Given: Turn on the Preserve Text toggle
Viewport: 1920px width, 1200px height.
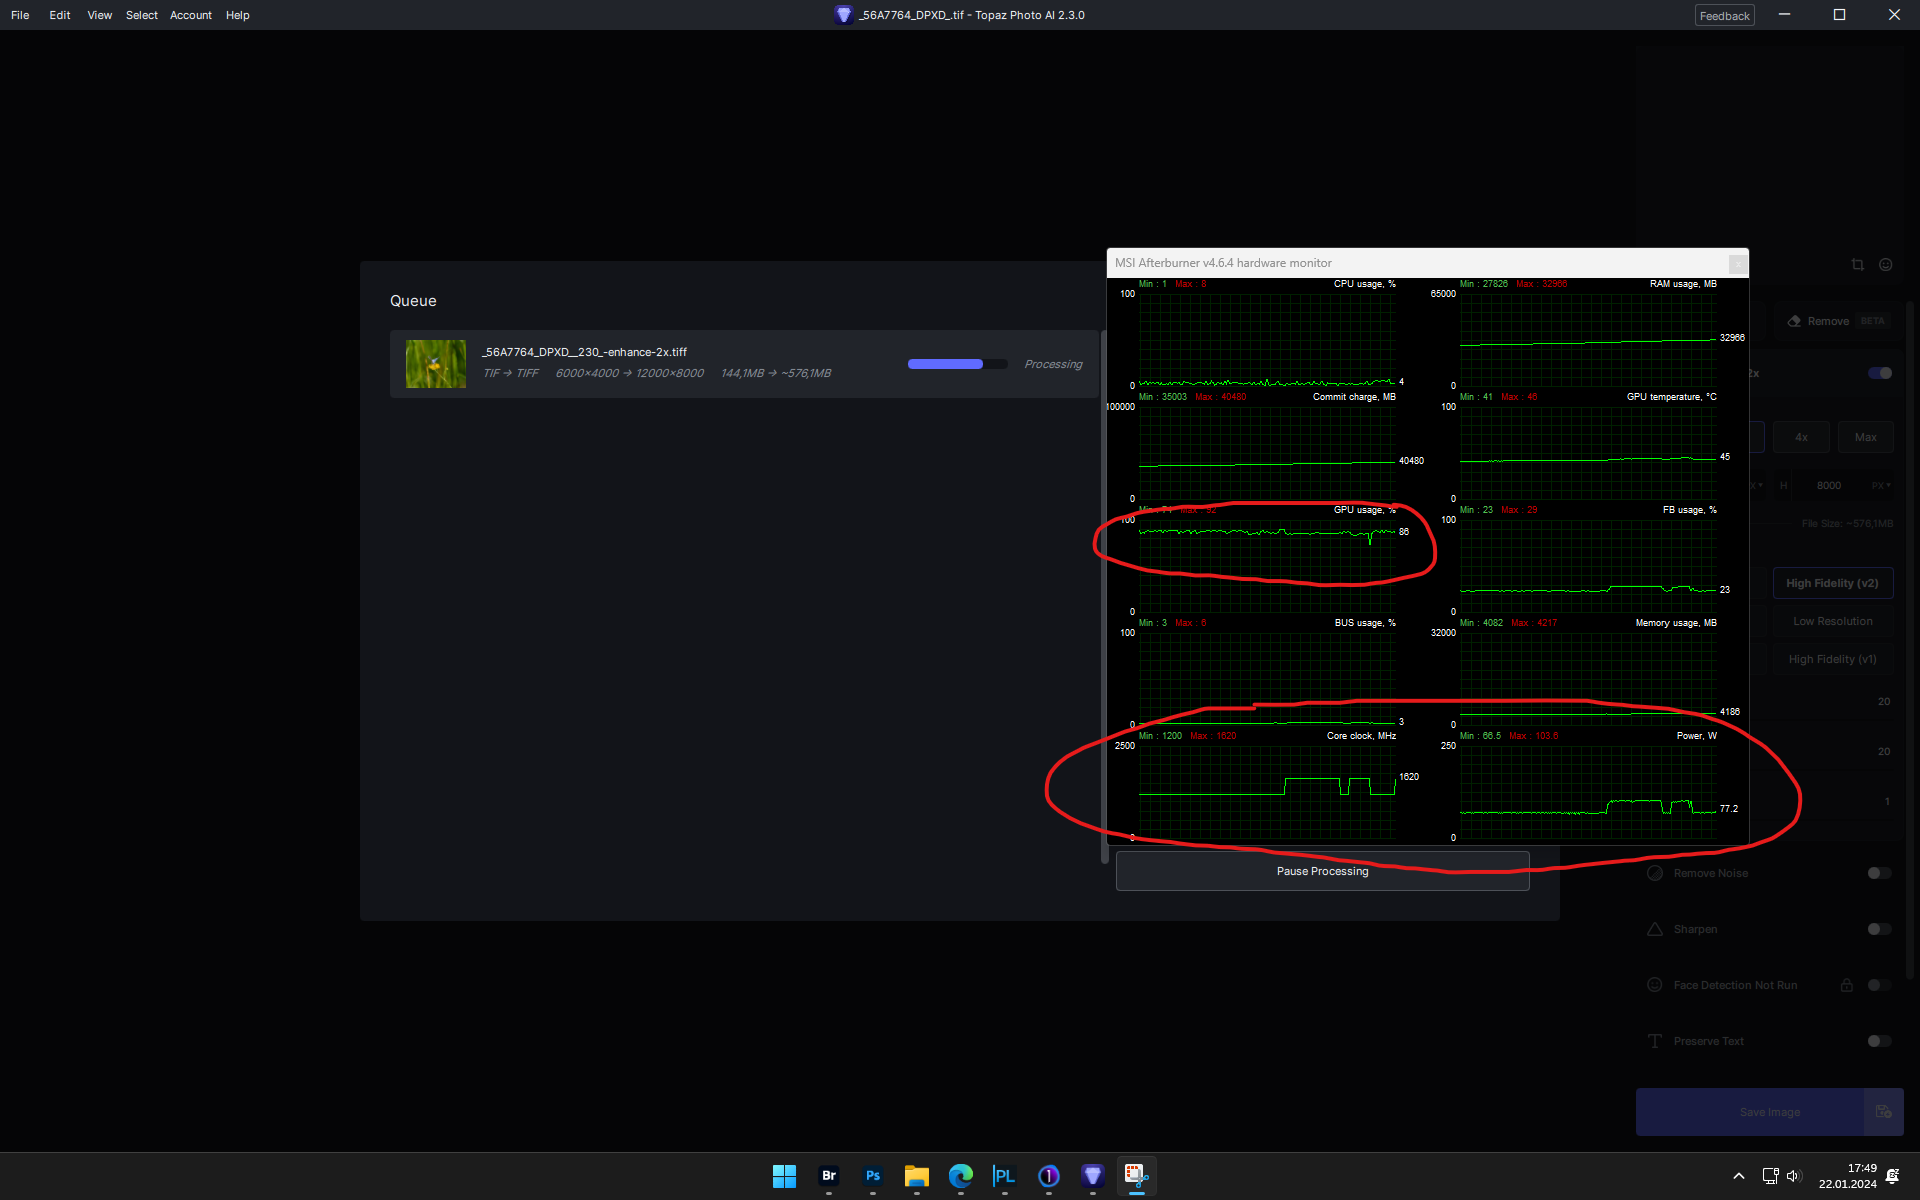Looking at the screenshot, I should (1879, 1041).
